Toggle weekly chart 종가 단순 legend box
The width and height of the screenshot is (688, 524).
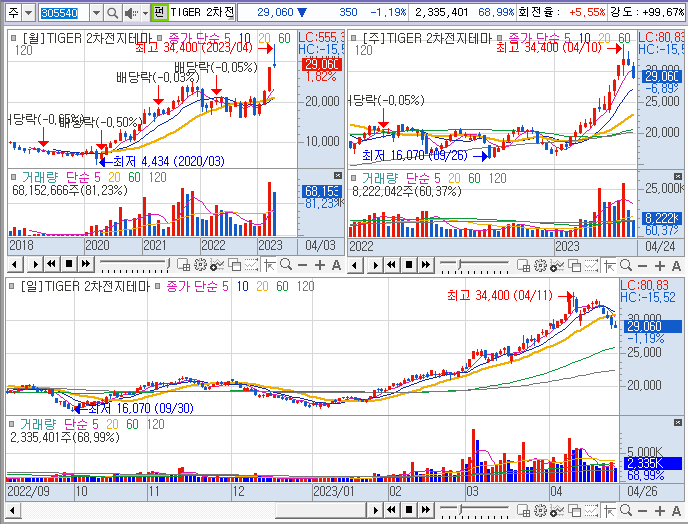pyautogui.click(x=500, y=38)
